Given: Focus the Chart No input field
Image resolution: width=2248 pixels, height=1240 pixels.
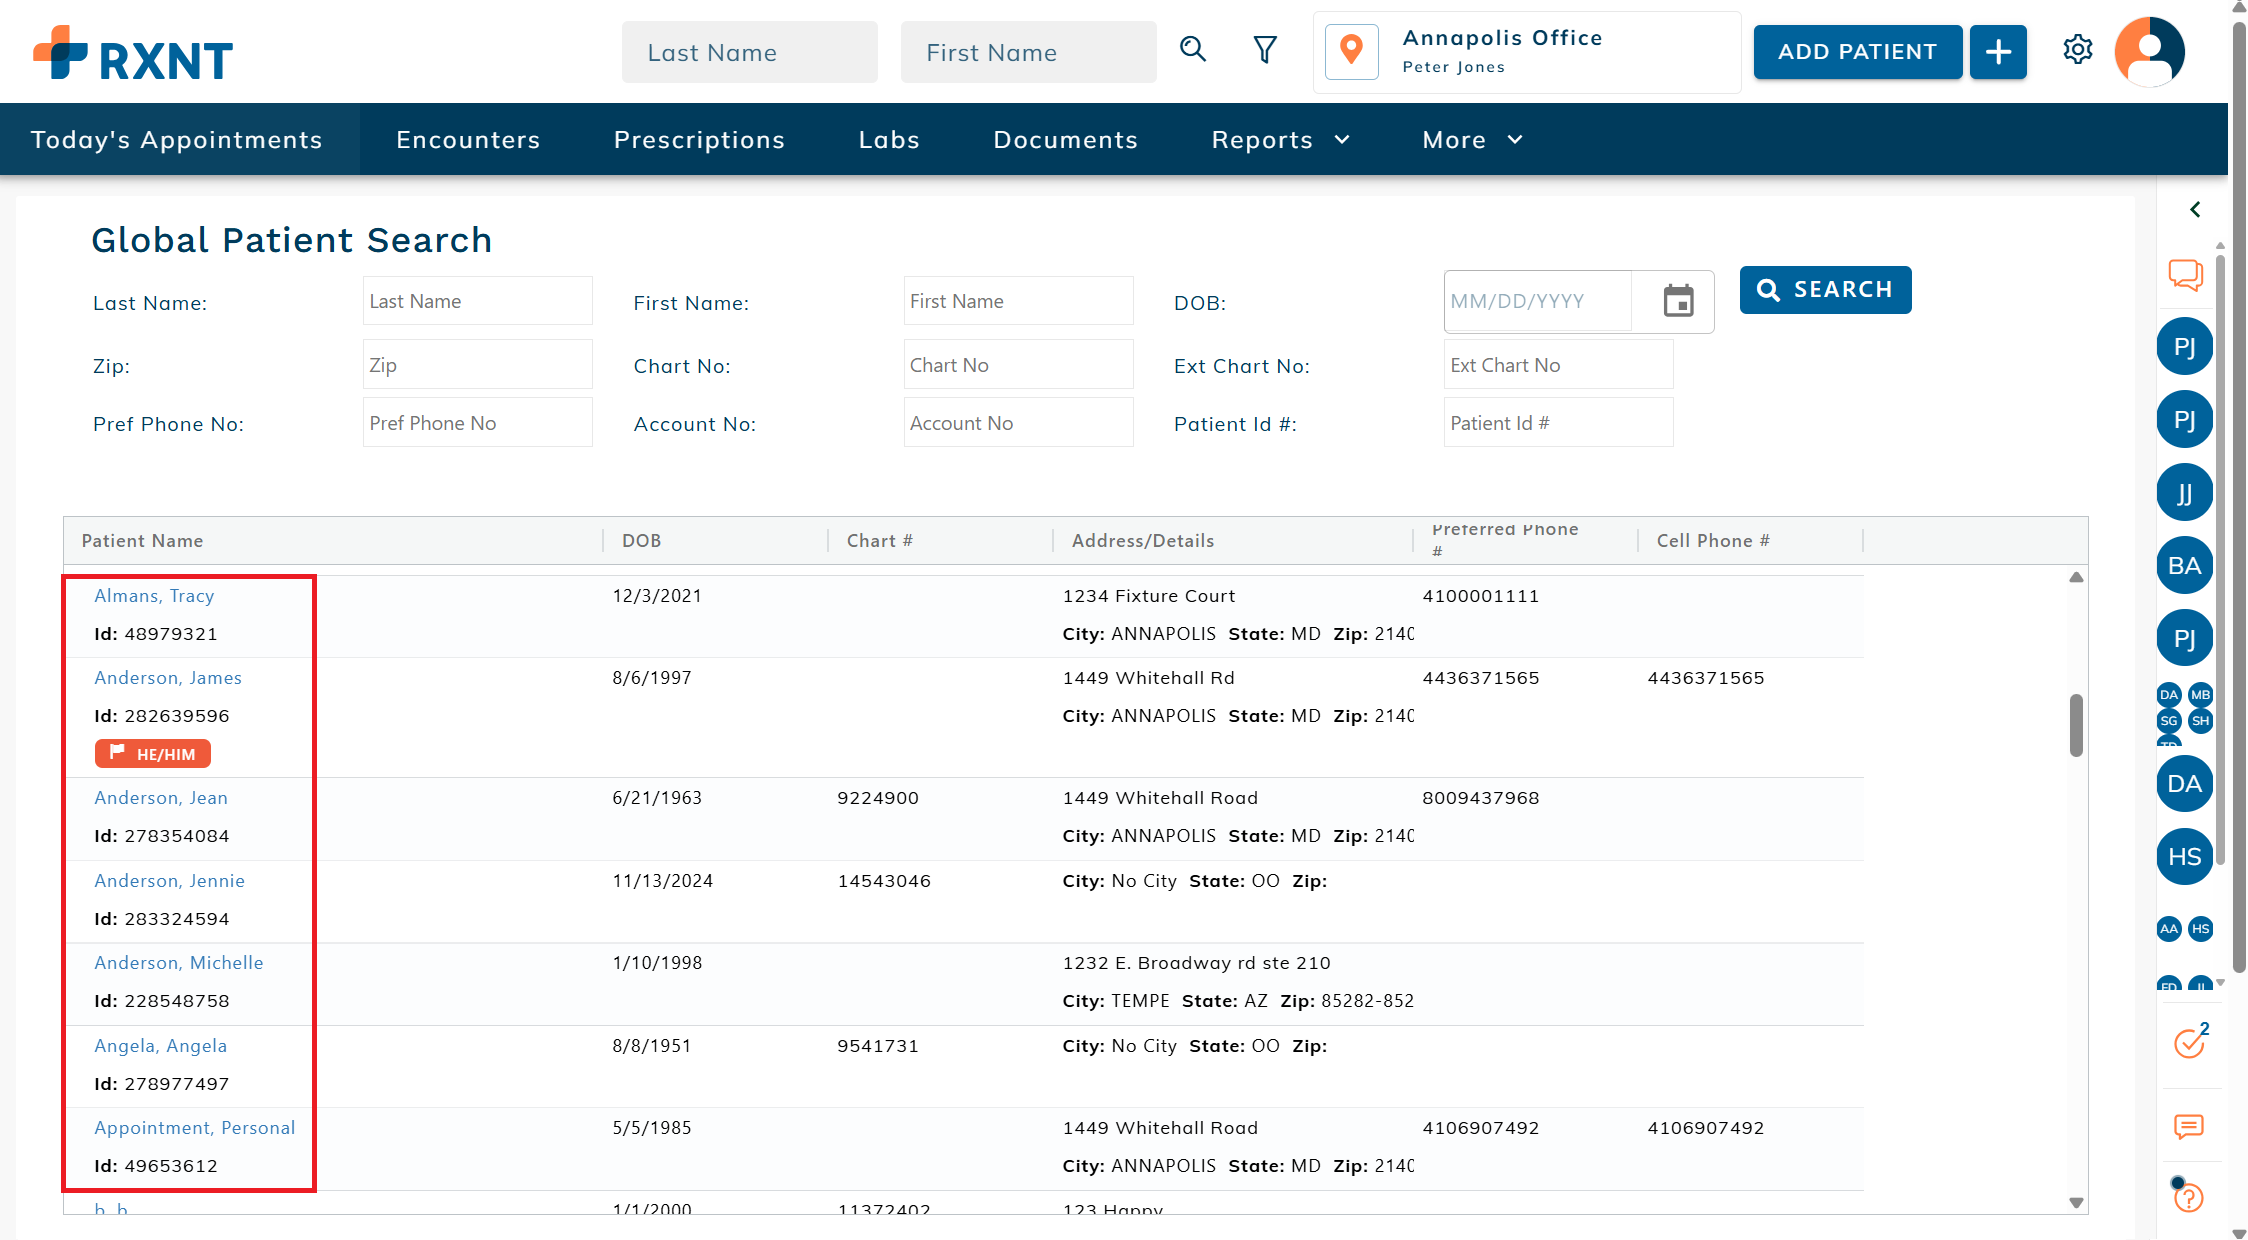Looking at the screenshot, I should pos(1019,365).
